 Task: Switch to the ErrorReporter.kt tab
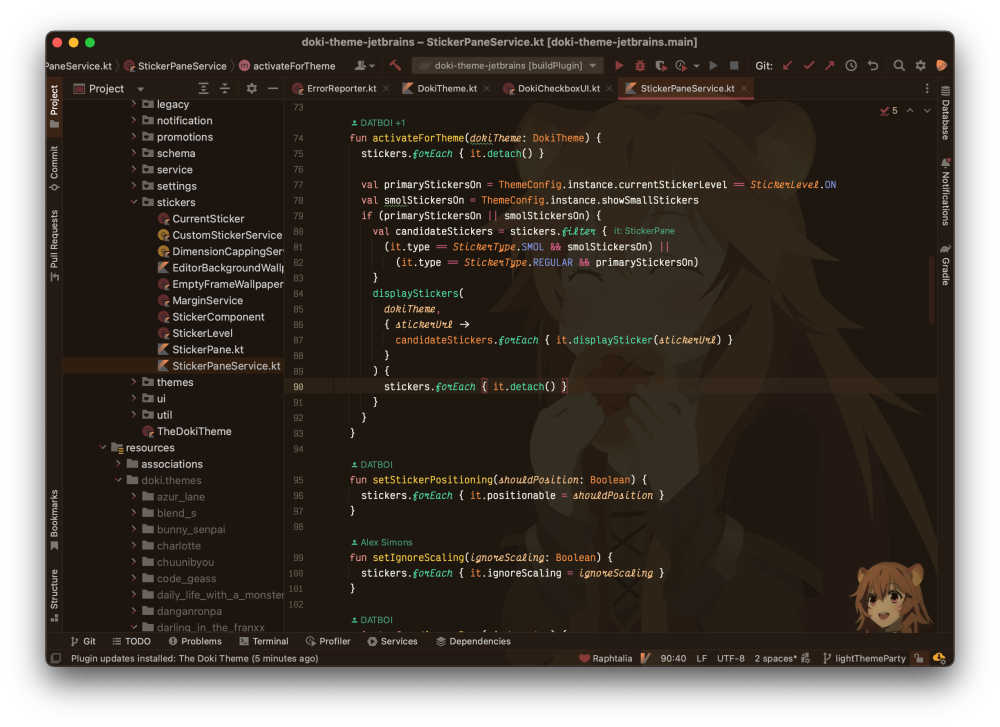coord(341,89)
